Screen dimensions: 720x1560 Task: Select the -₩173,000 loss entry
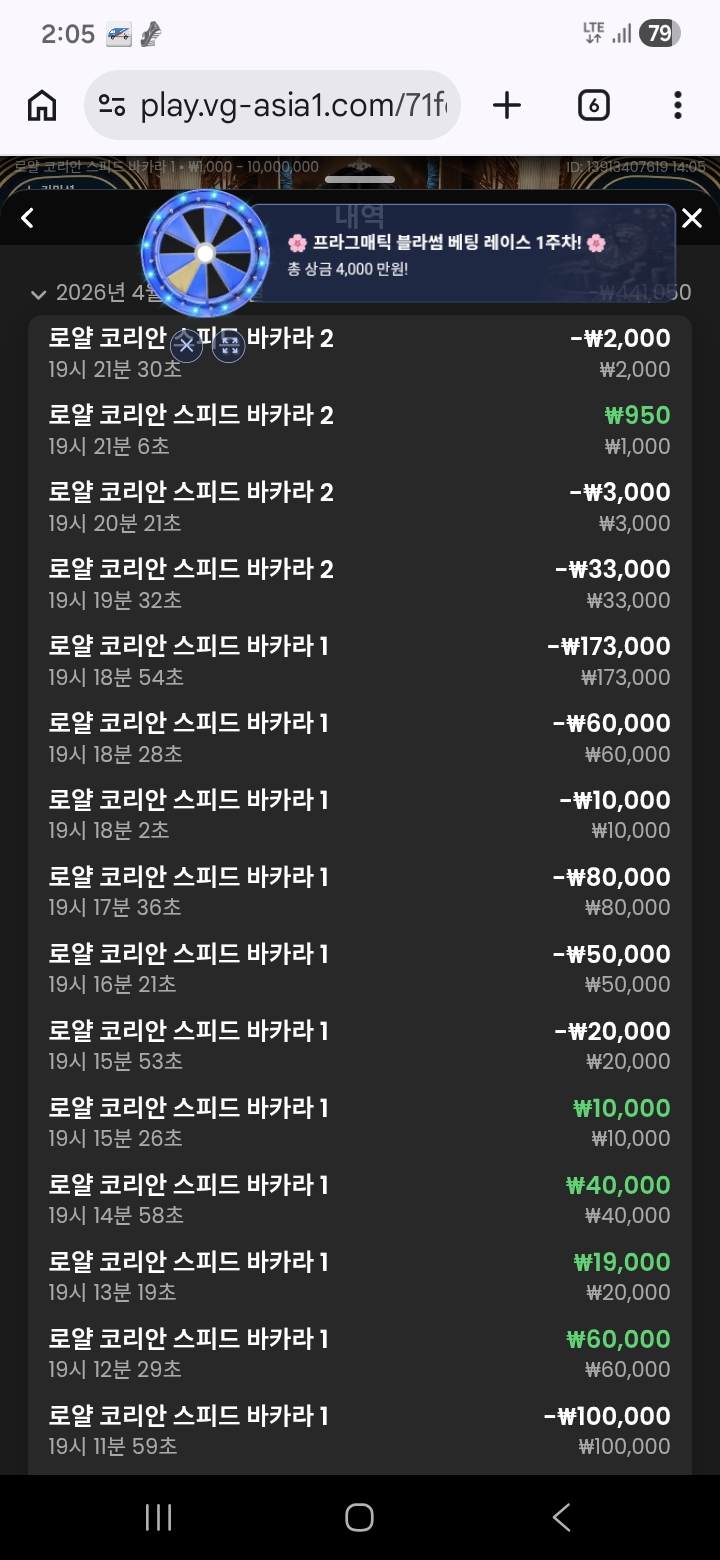359,662
